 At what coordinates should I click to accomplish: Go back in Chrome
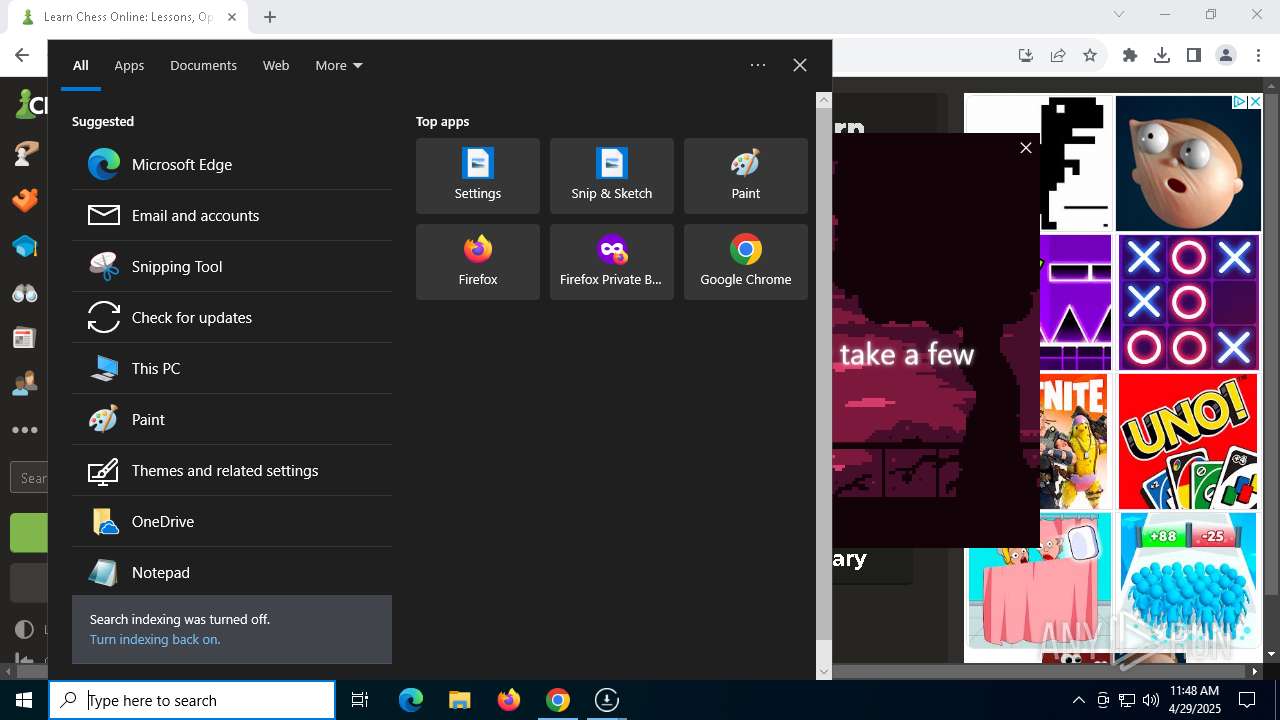(22, 56)
